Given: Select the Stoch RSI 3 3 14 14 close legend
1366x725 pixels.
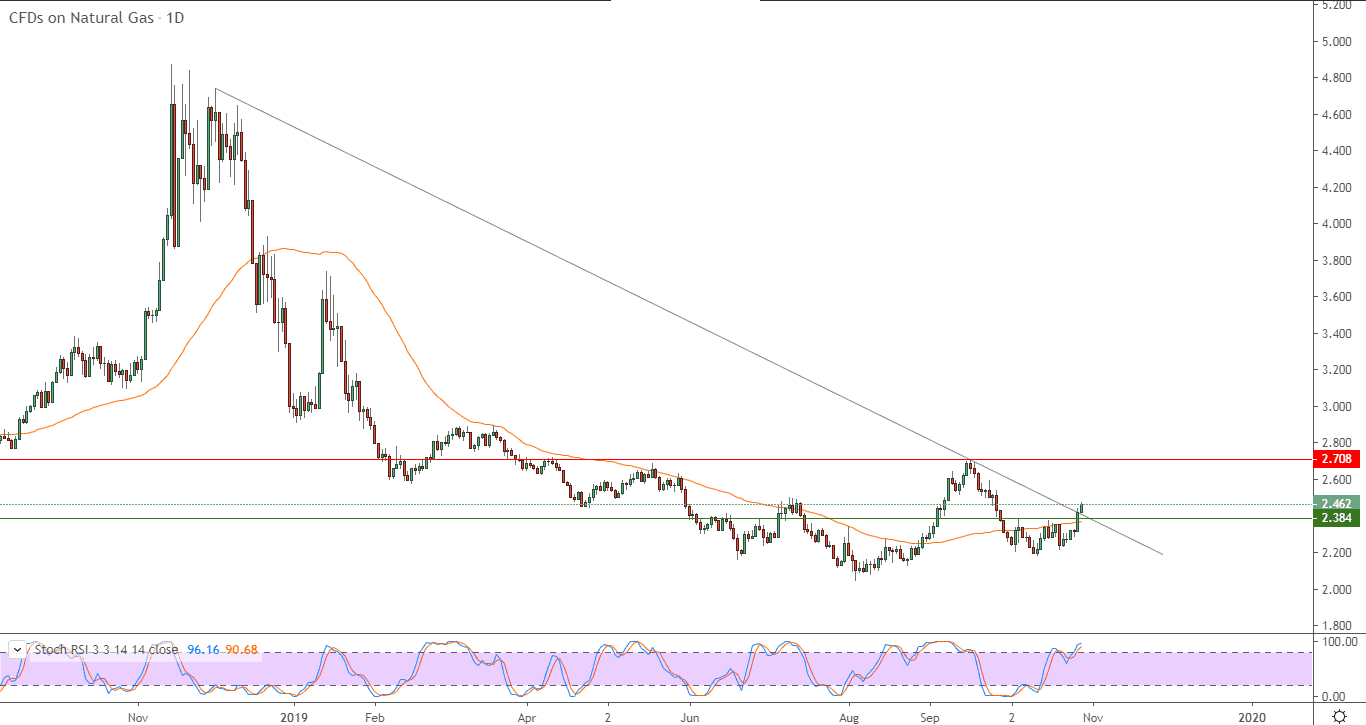Looking at the screenshot, I should [x=106, y=650].
